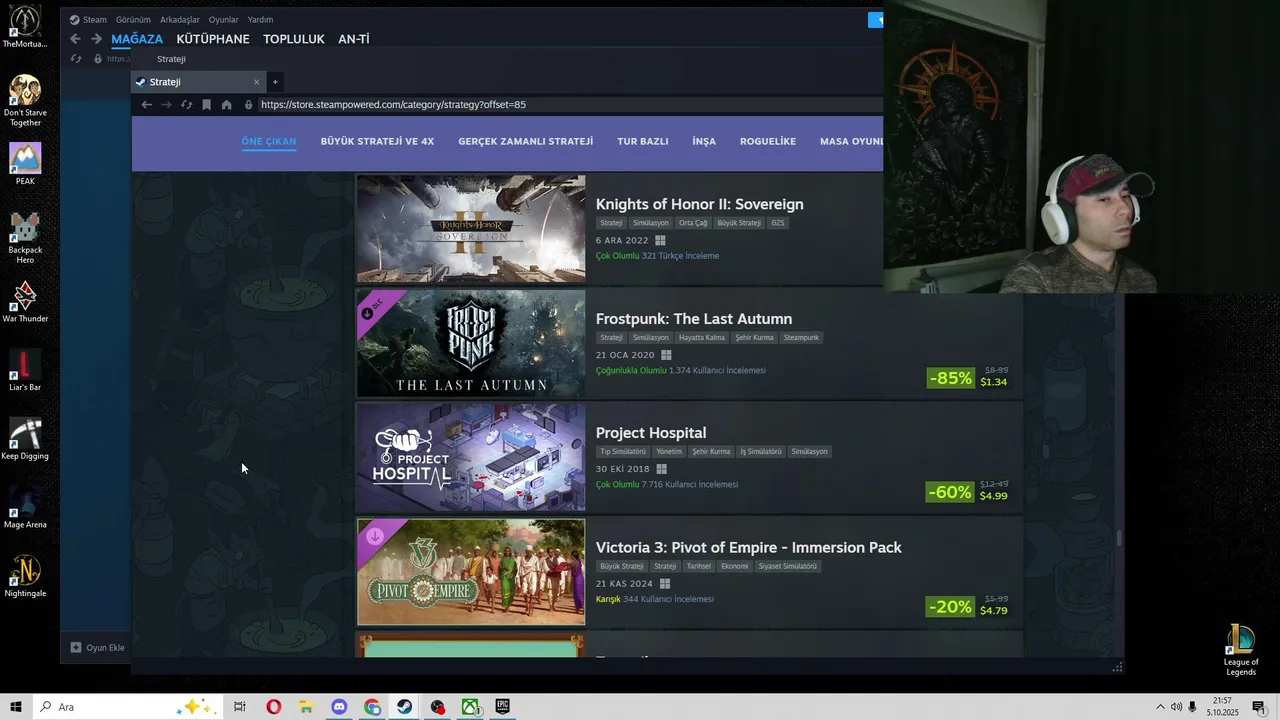The height and width of the screenshot is (720, 1280).
Task: Click the Windows Start button
Action: (x=16, y=707)
